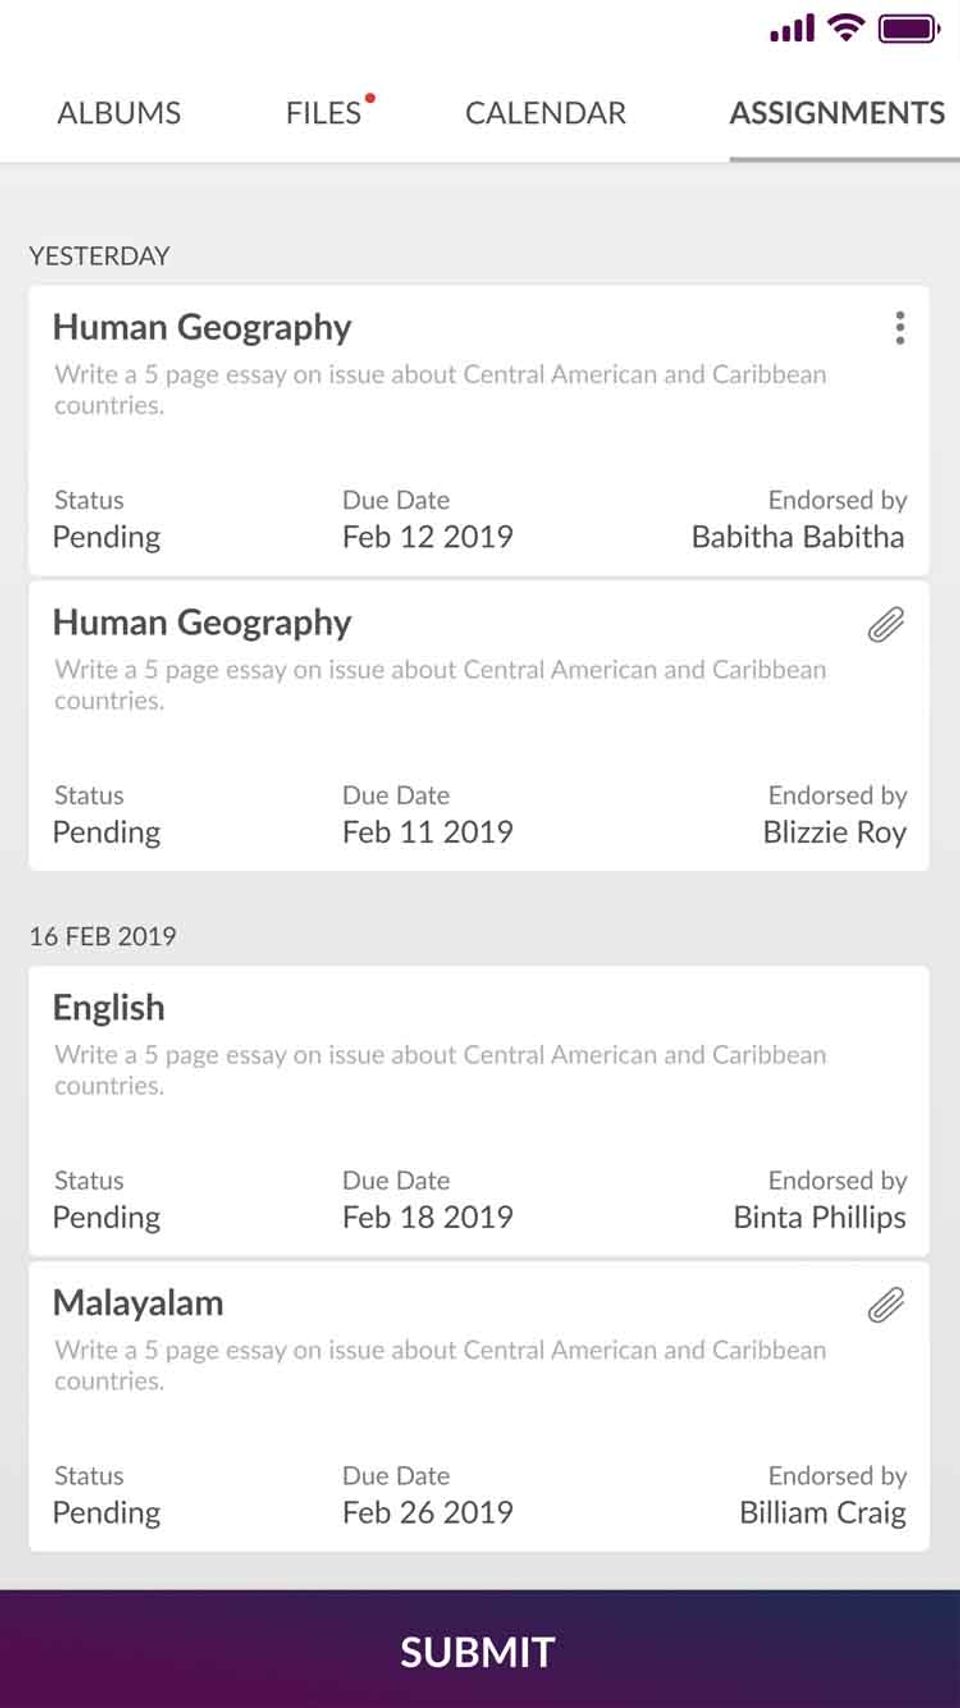Tap the red notification dot on Files
The image size is (960, 1708).
370,98
